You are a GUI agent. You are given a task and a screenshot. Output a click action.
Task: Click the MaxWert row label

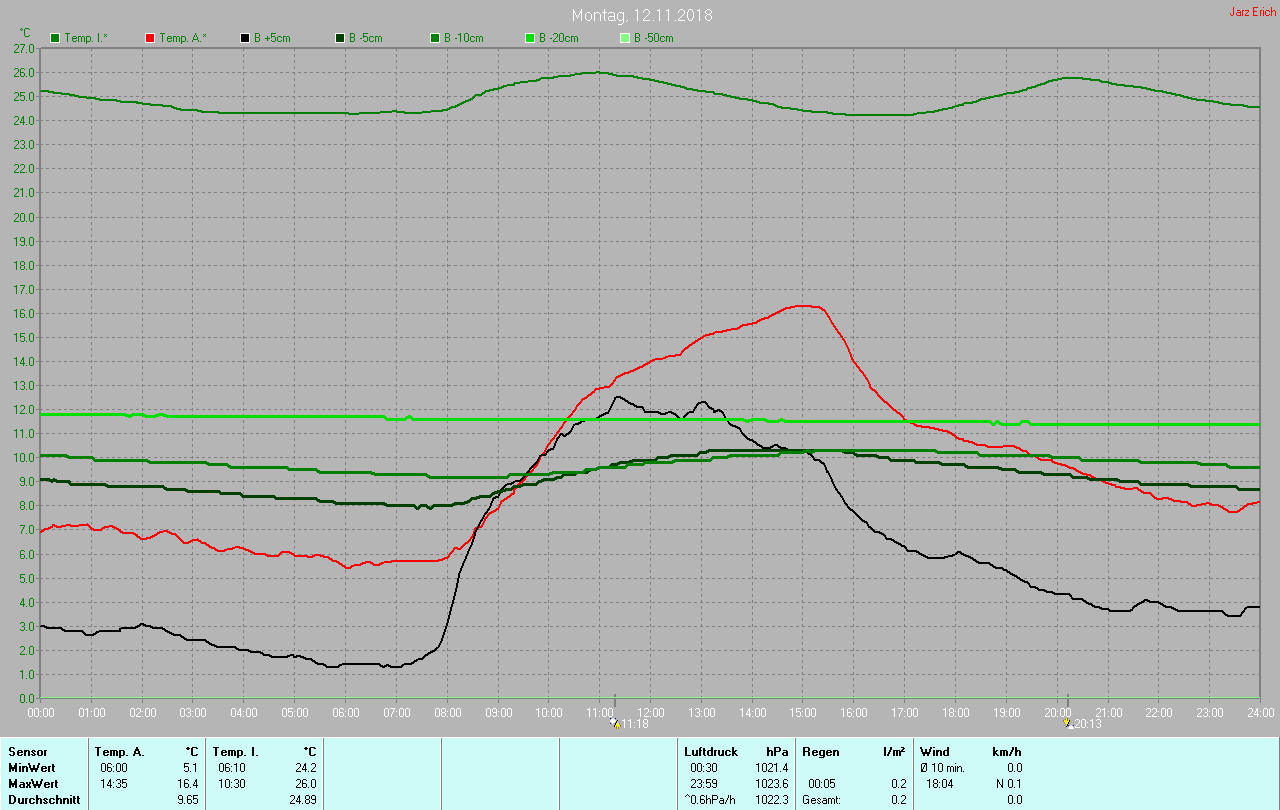coord(33,783)
